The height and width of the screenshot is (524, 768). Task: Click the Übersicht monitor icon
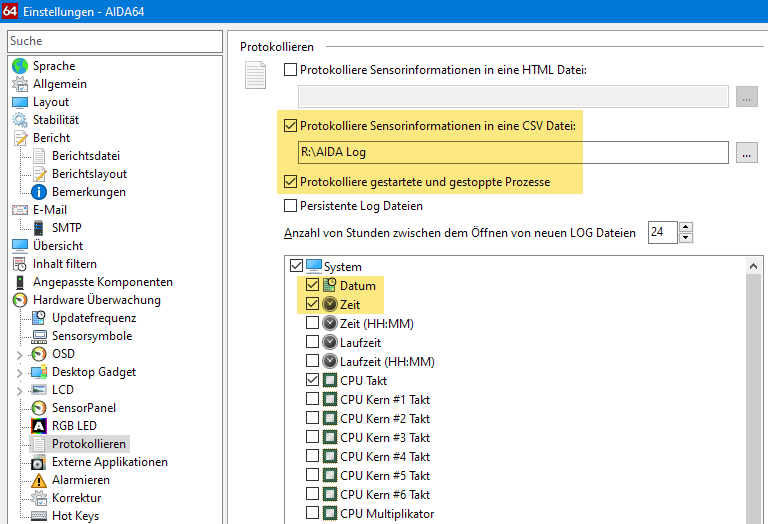(20, 246)
